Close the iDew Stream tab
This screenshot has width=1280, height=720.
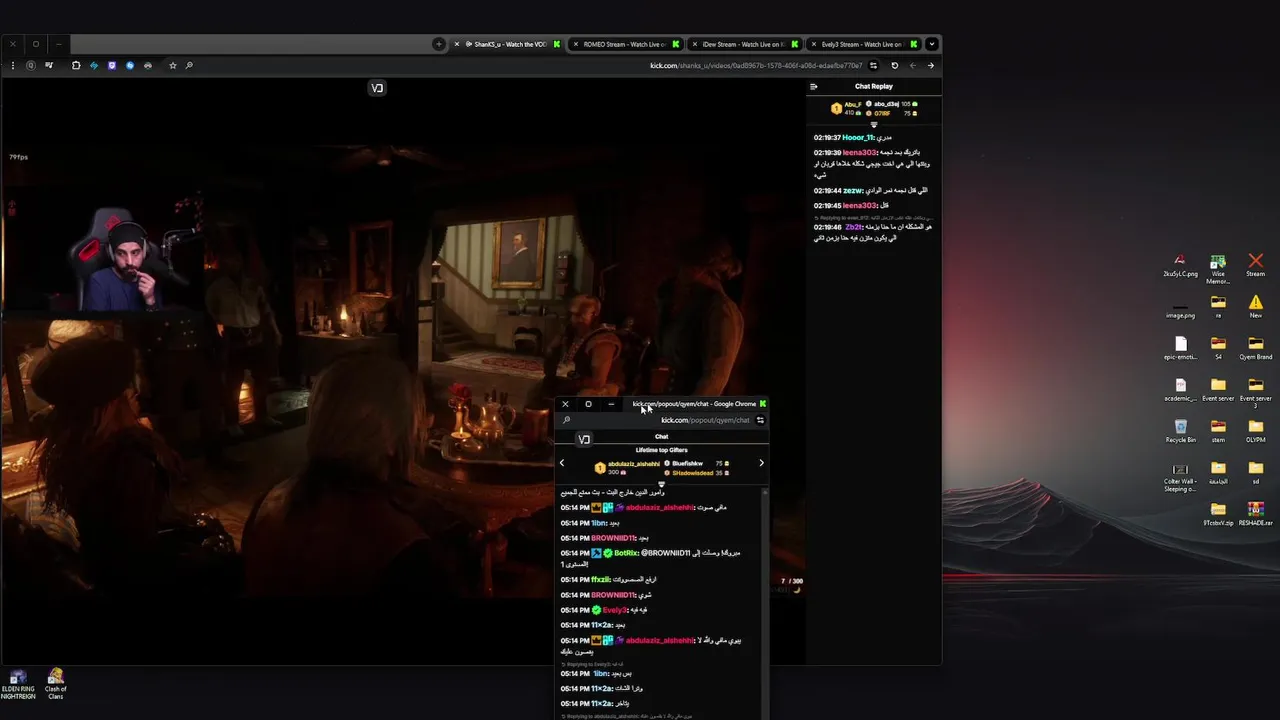pos(695,44)
